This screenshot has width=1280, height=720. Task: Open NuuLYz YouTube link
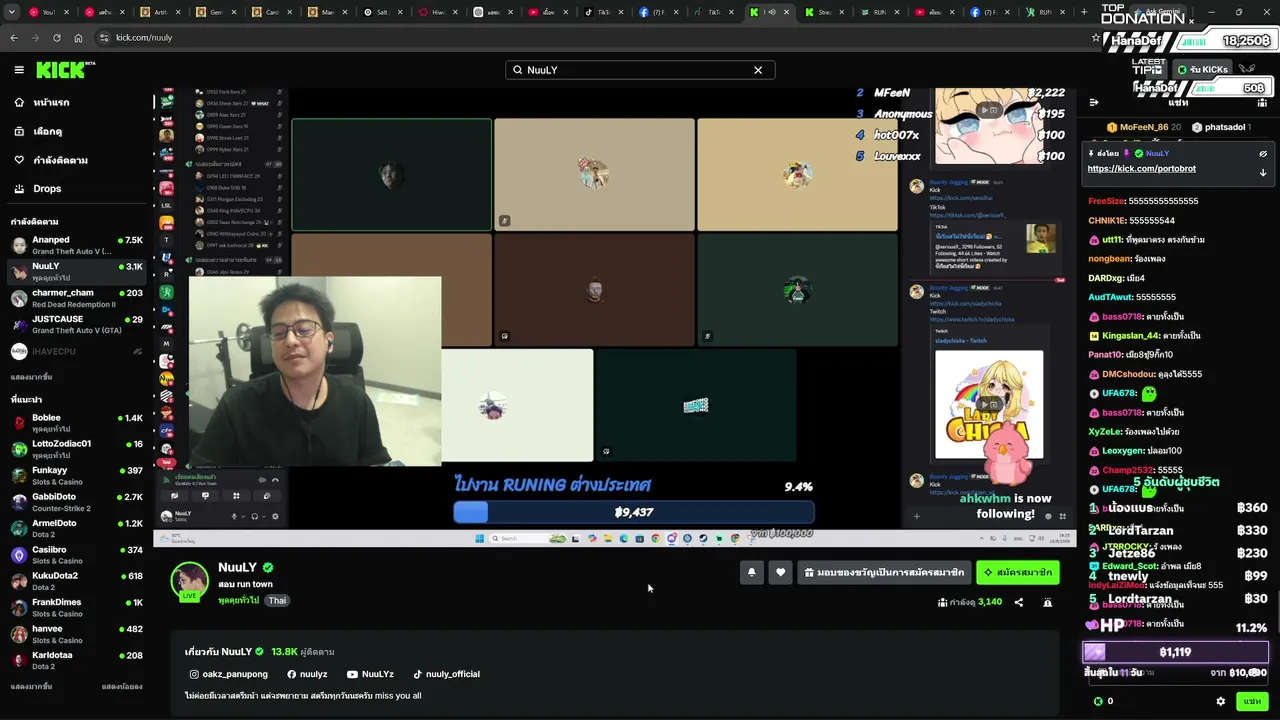(370, 674)
